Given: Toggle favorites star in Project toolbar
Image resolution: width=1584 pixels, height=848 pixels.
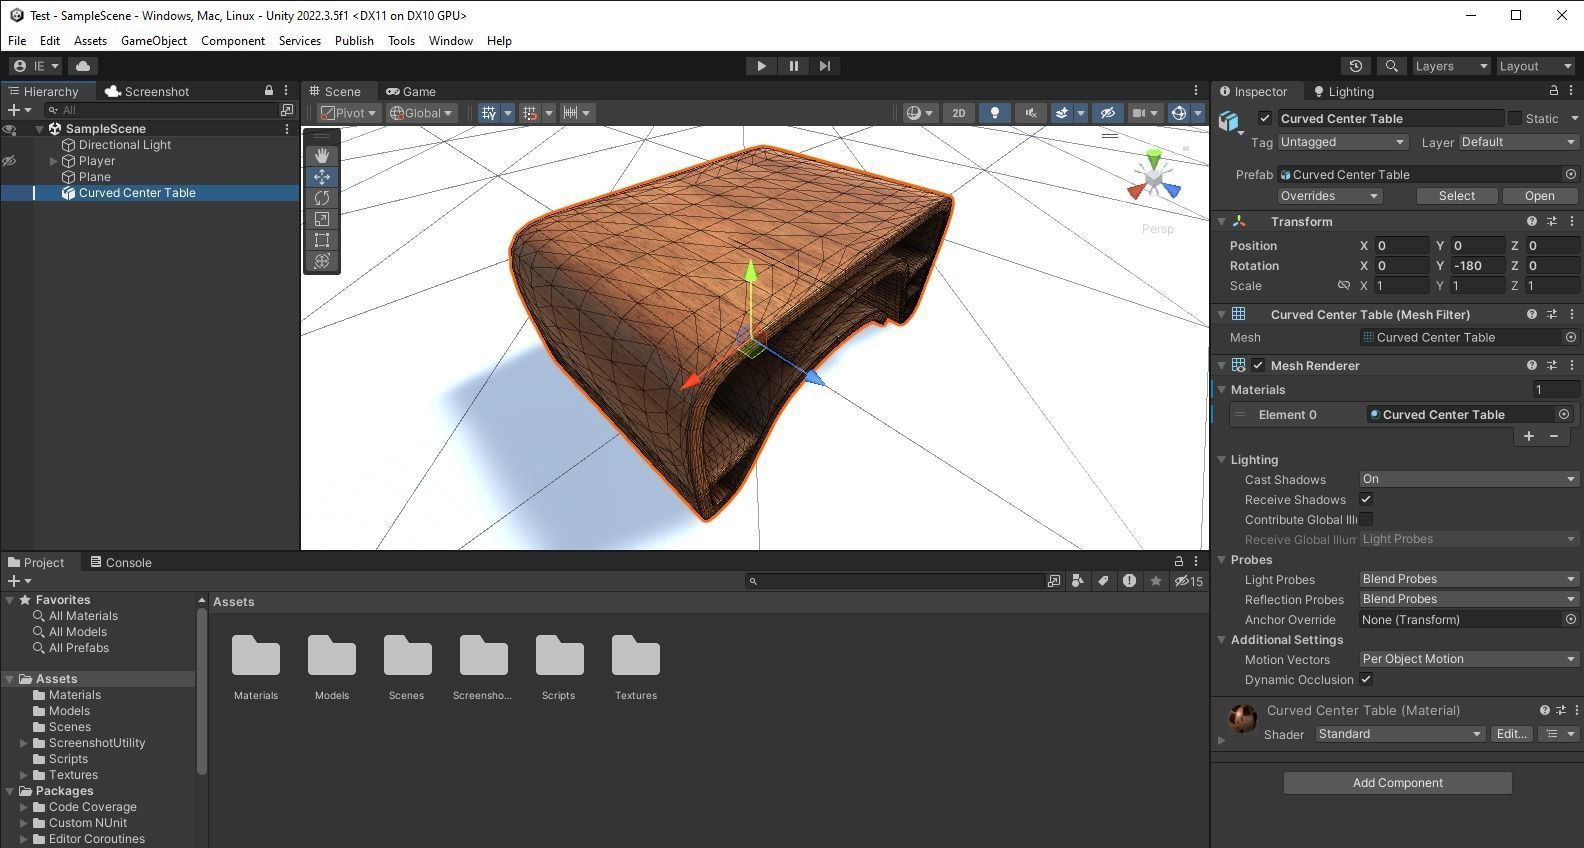Looking at the screenshot, I should [x=1156, y=581].
